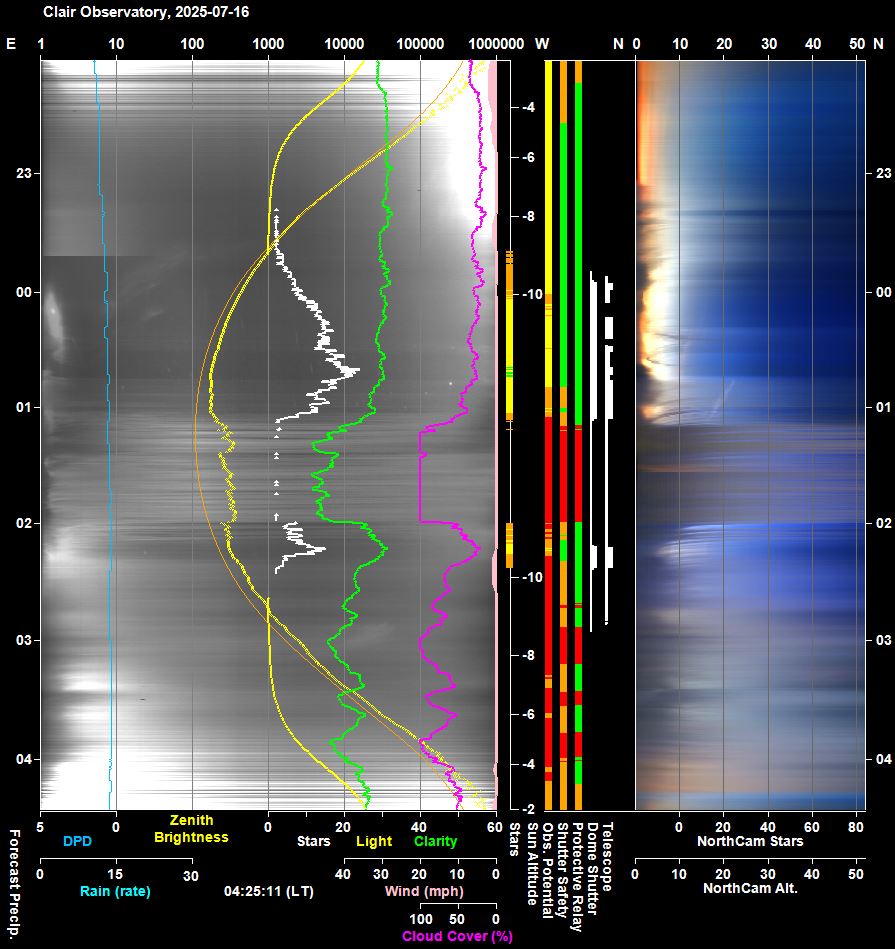Click the yellow Zenith Brightness legend label

click(191, 829)
